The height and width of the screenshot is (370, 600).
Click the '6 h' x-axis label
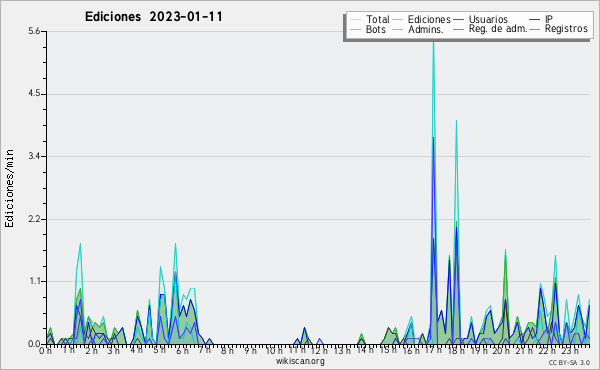point(182,350)
